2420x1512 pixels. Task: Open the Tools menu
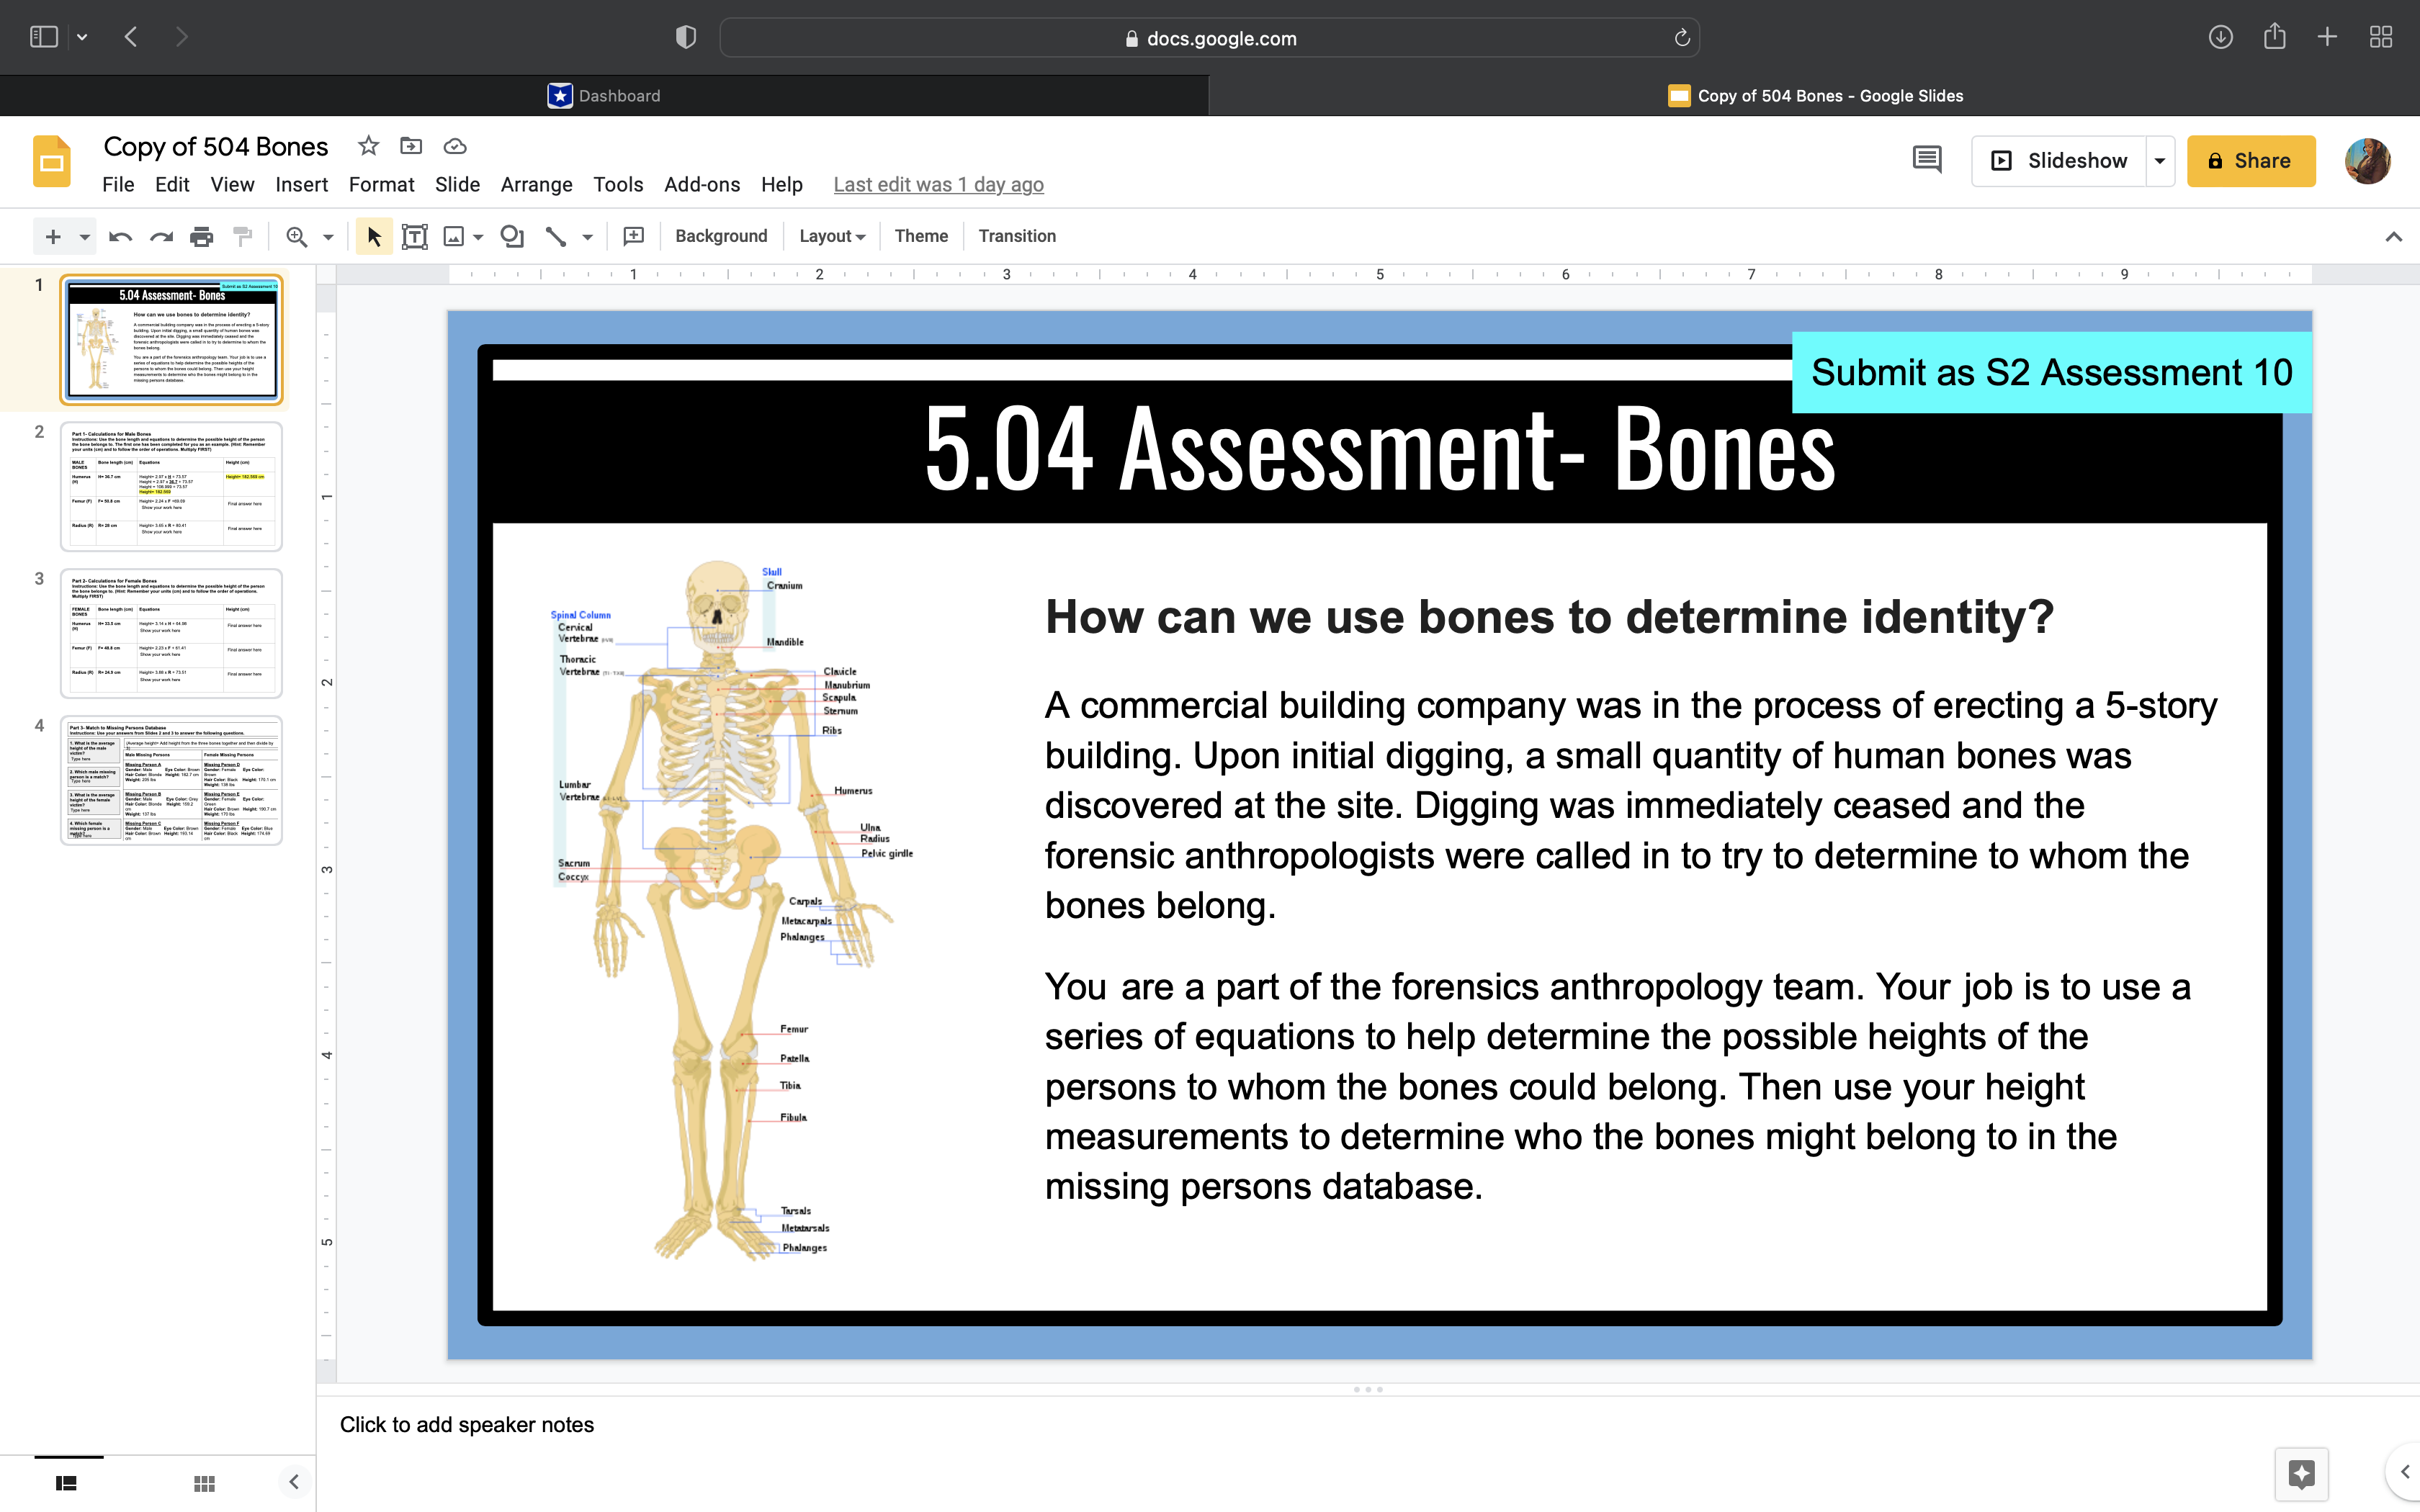618,185
